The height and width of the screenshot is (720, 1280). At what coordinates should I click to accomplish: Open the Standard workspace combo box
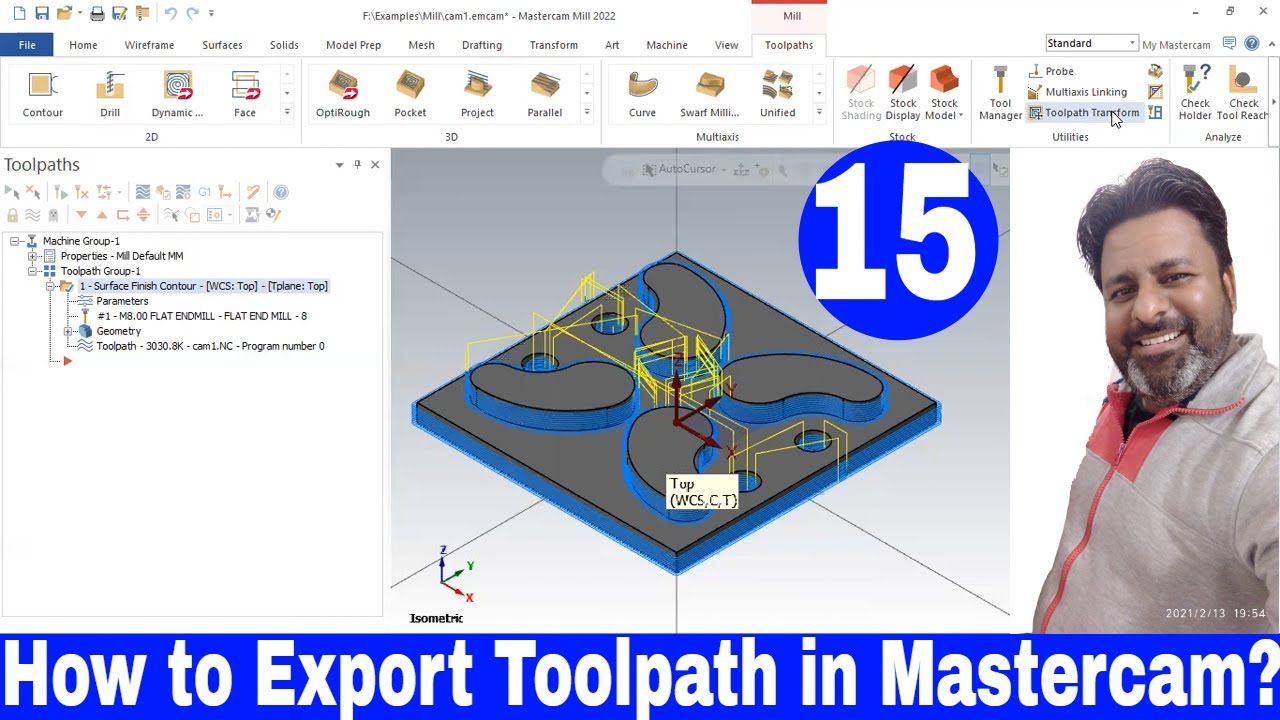(x=1091, y=43)
